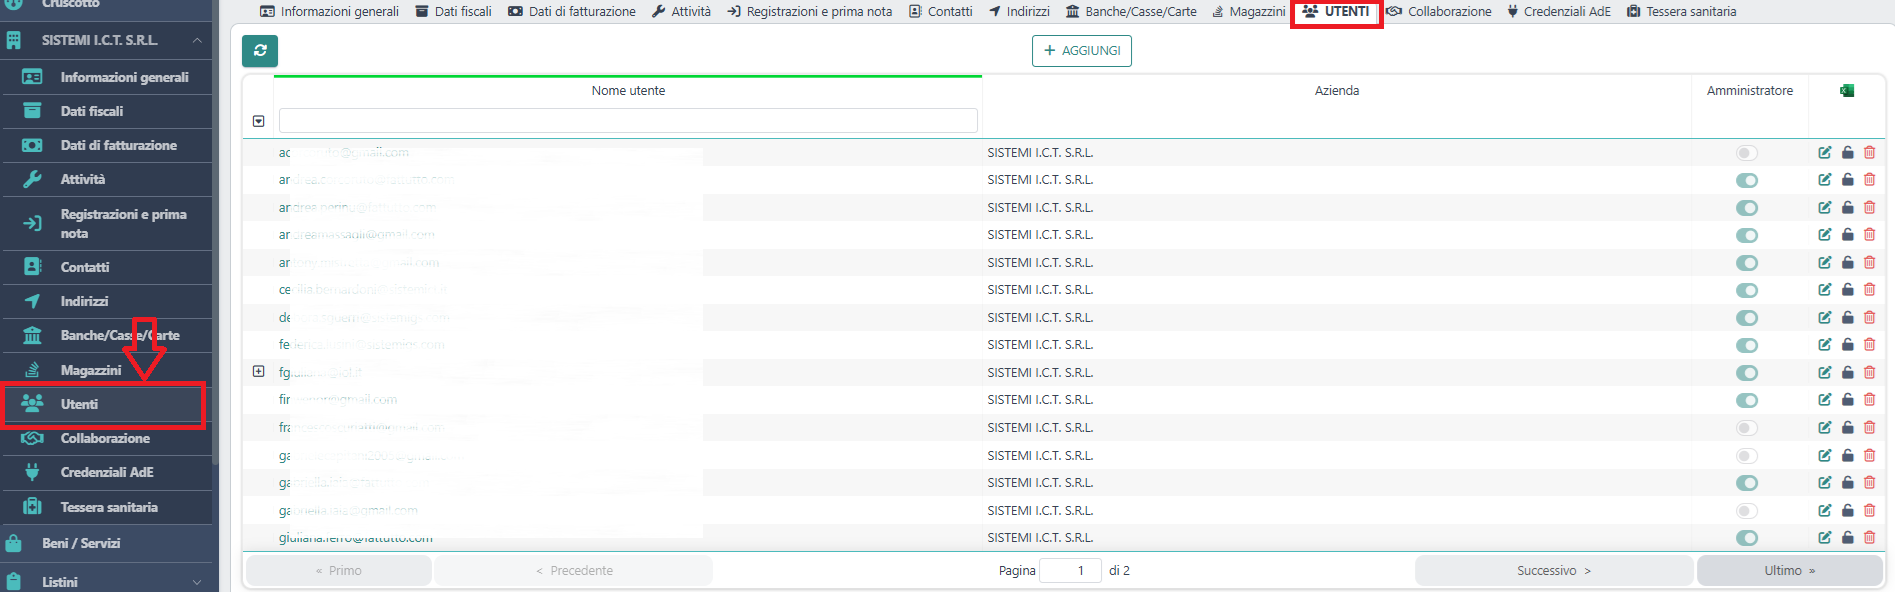Open Beni / Servizi in the sidebar
The width and height of the screenshot is (1895, 592).
click(106, 543)
